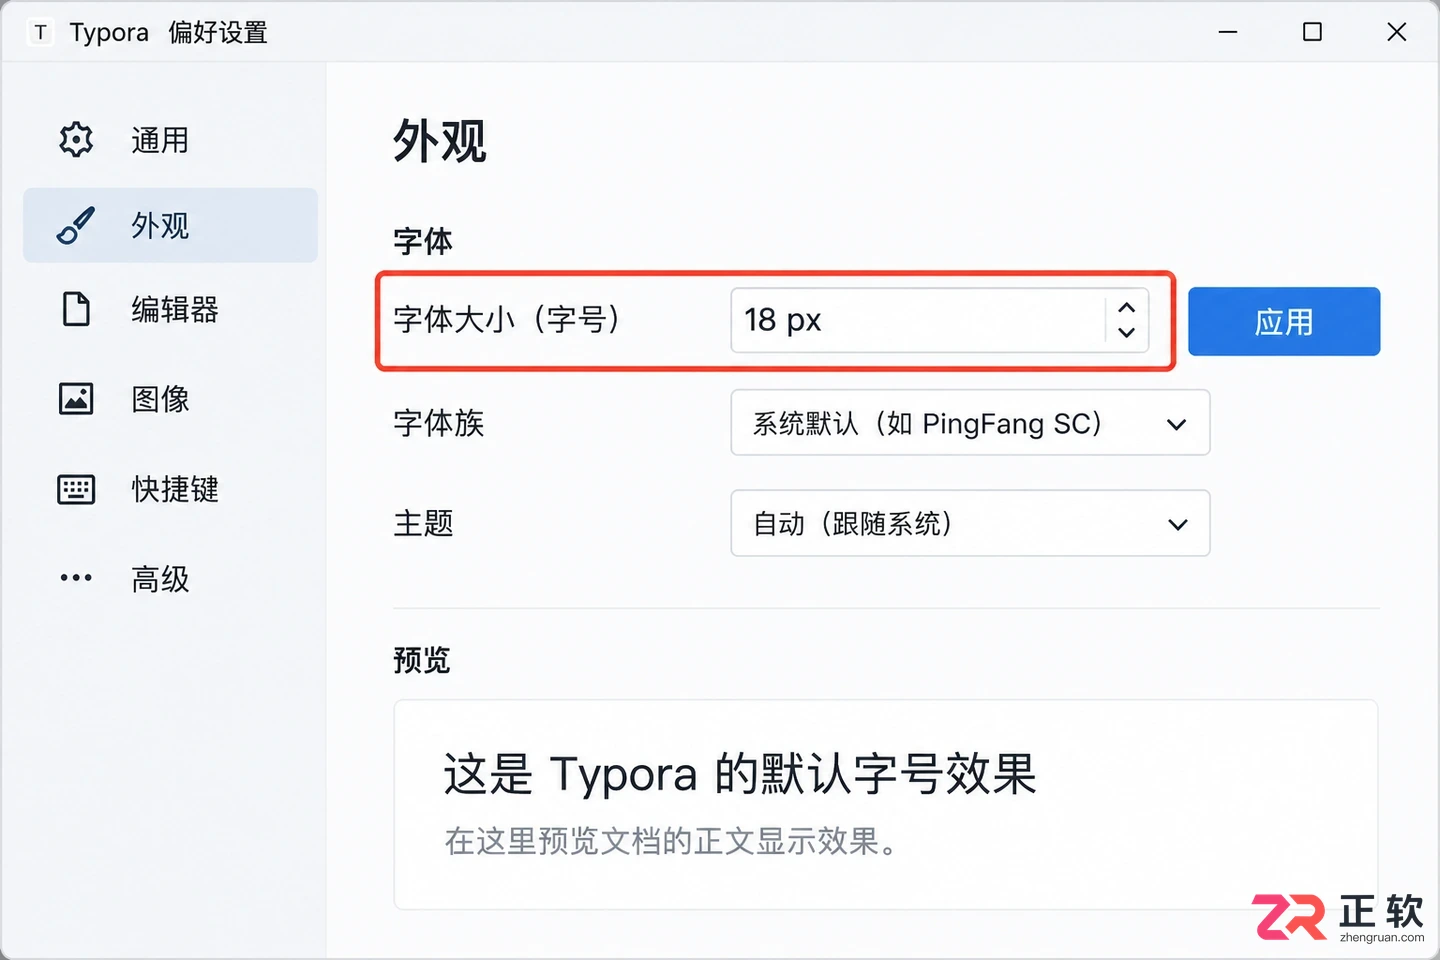Open the 主题 dropdown showing 自动（跟随系统）
The width and height of the screenshot is (1440, 960).
point(970,523)
